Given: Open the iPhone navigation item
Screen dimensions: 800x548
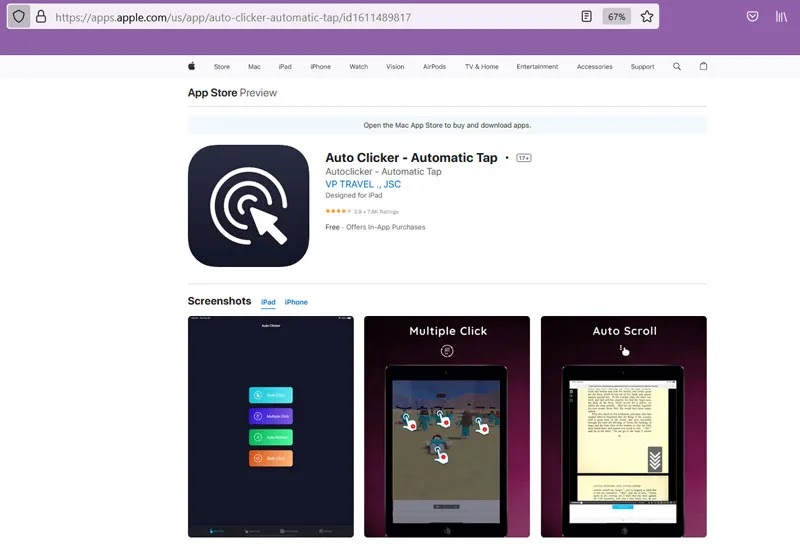Looking at the screenshot, I should click(320, 66).
